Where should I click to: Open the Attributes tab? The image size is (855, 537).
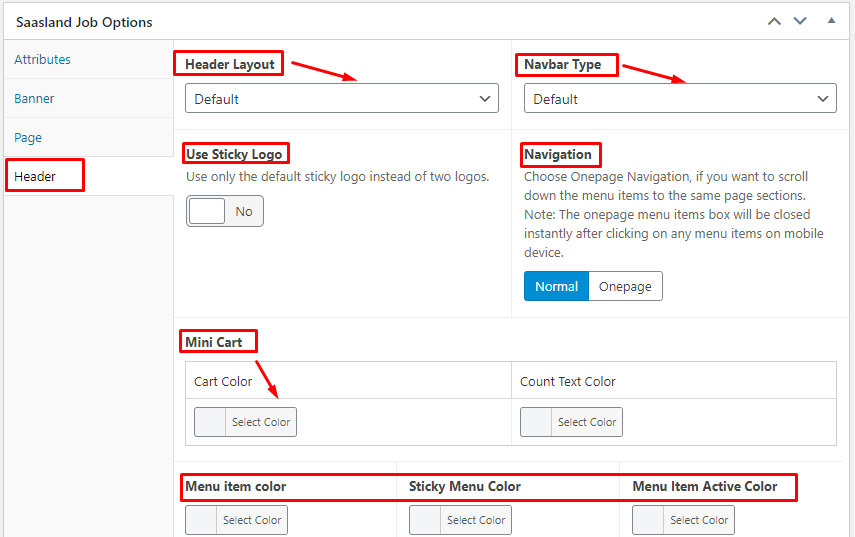pyautogui.click(x=43, y=59)
